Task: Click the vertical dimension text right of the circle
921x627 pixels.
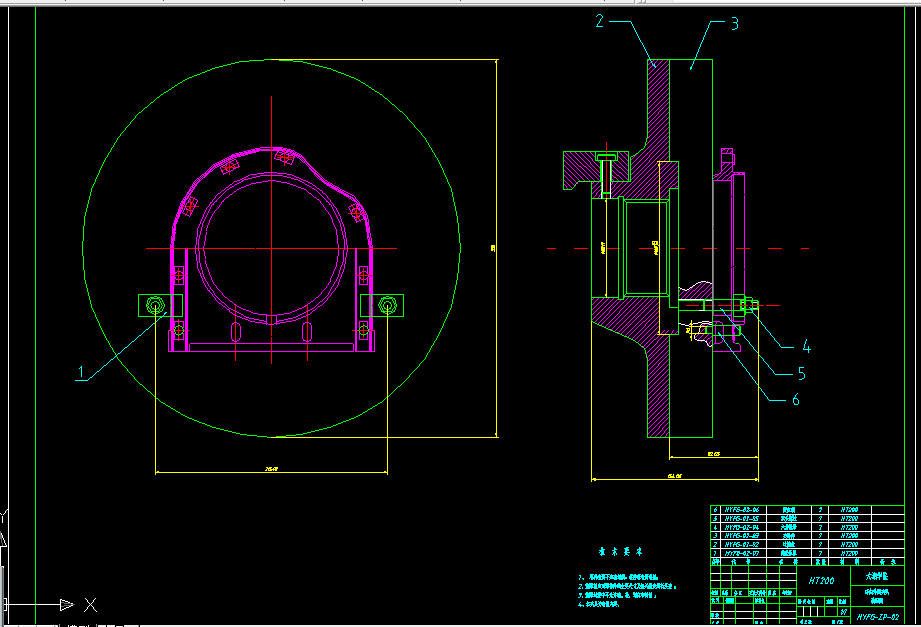Action: coord(493,249)
